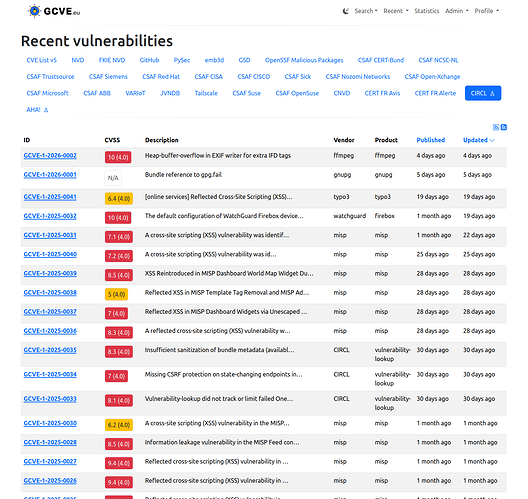Switch to CSAF CISA tab
528x499 pixels.
(209, 77)
